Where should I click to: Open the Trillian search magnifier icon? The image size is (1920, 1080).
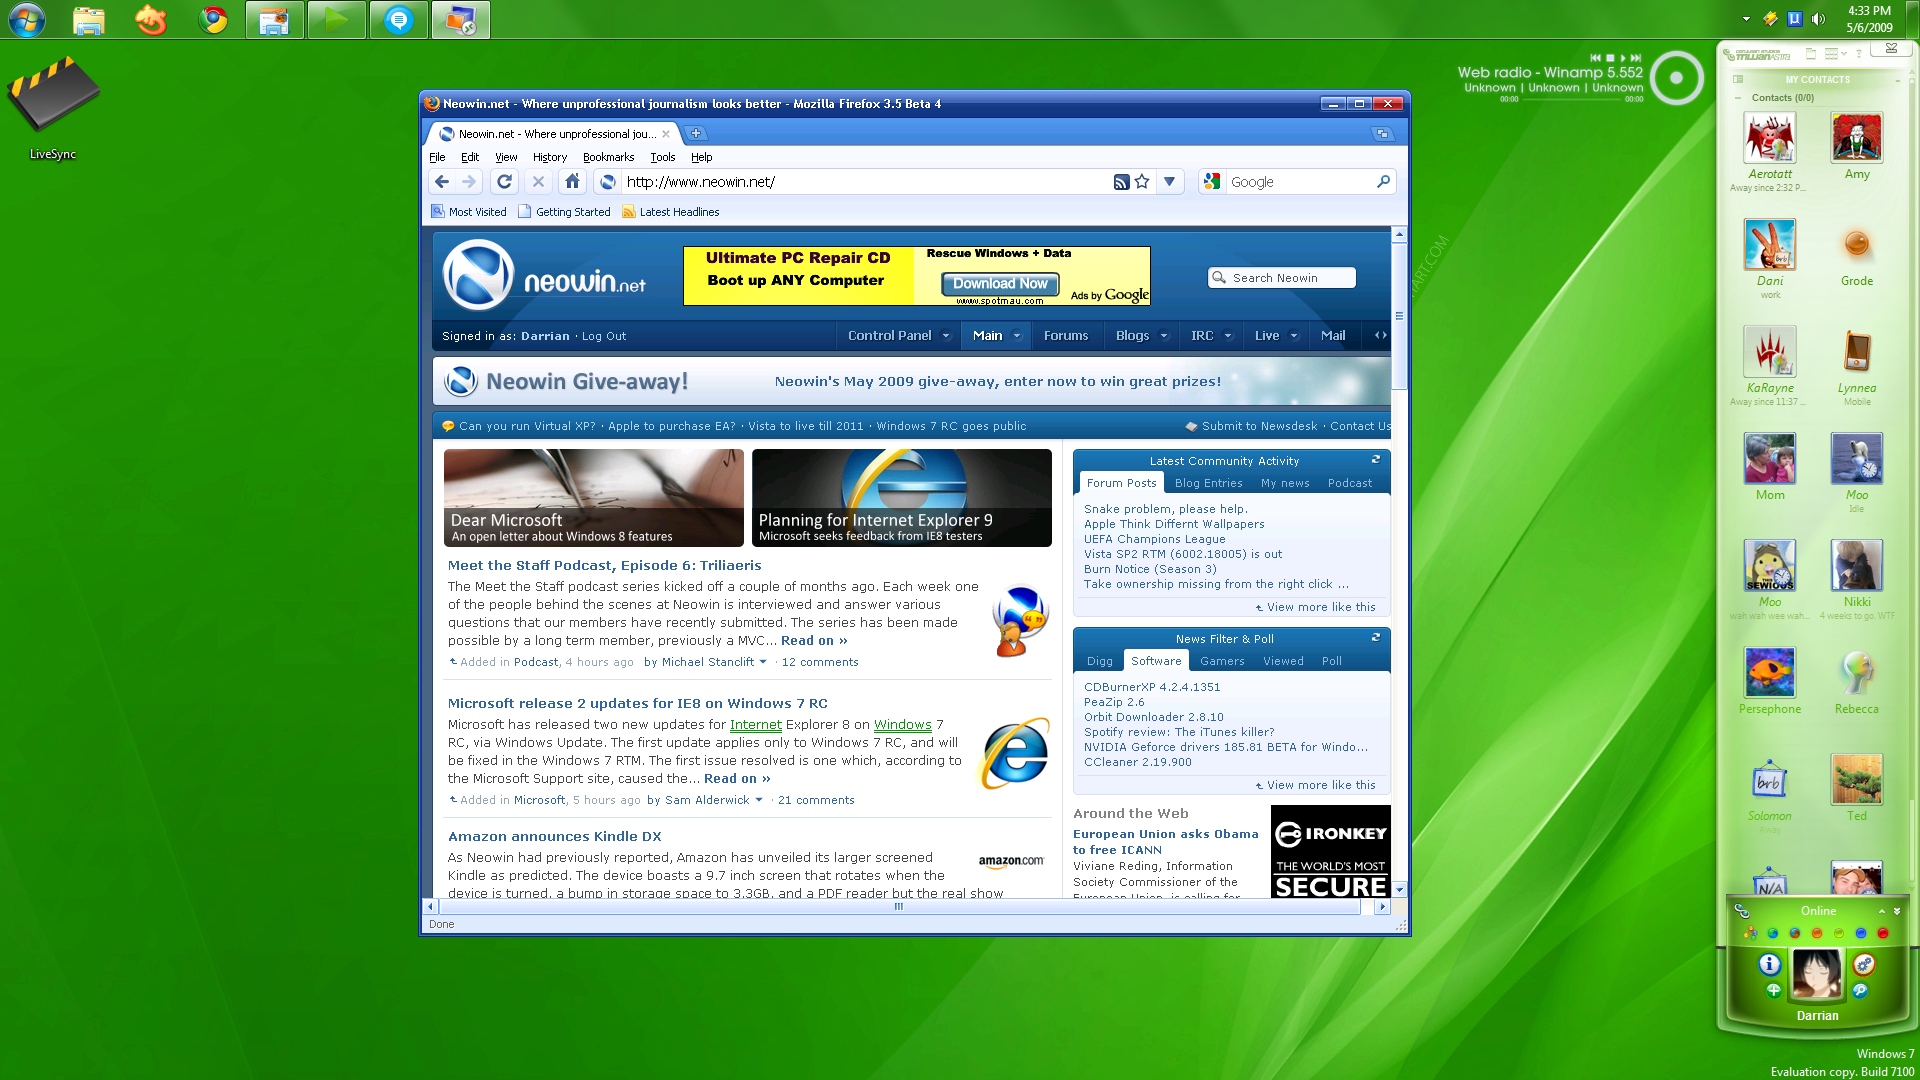[1860, 990]
